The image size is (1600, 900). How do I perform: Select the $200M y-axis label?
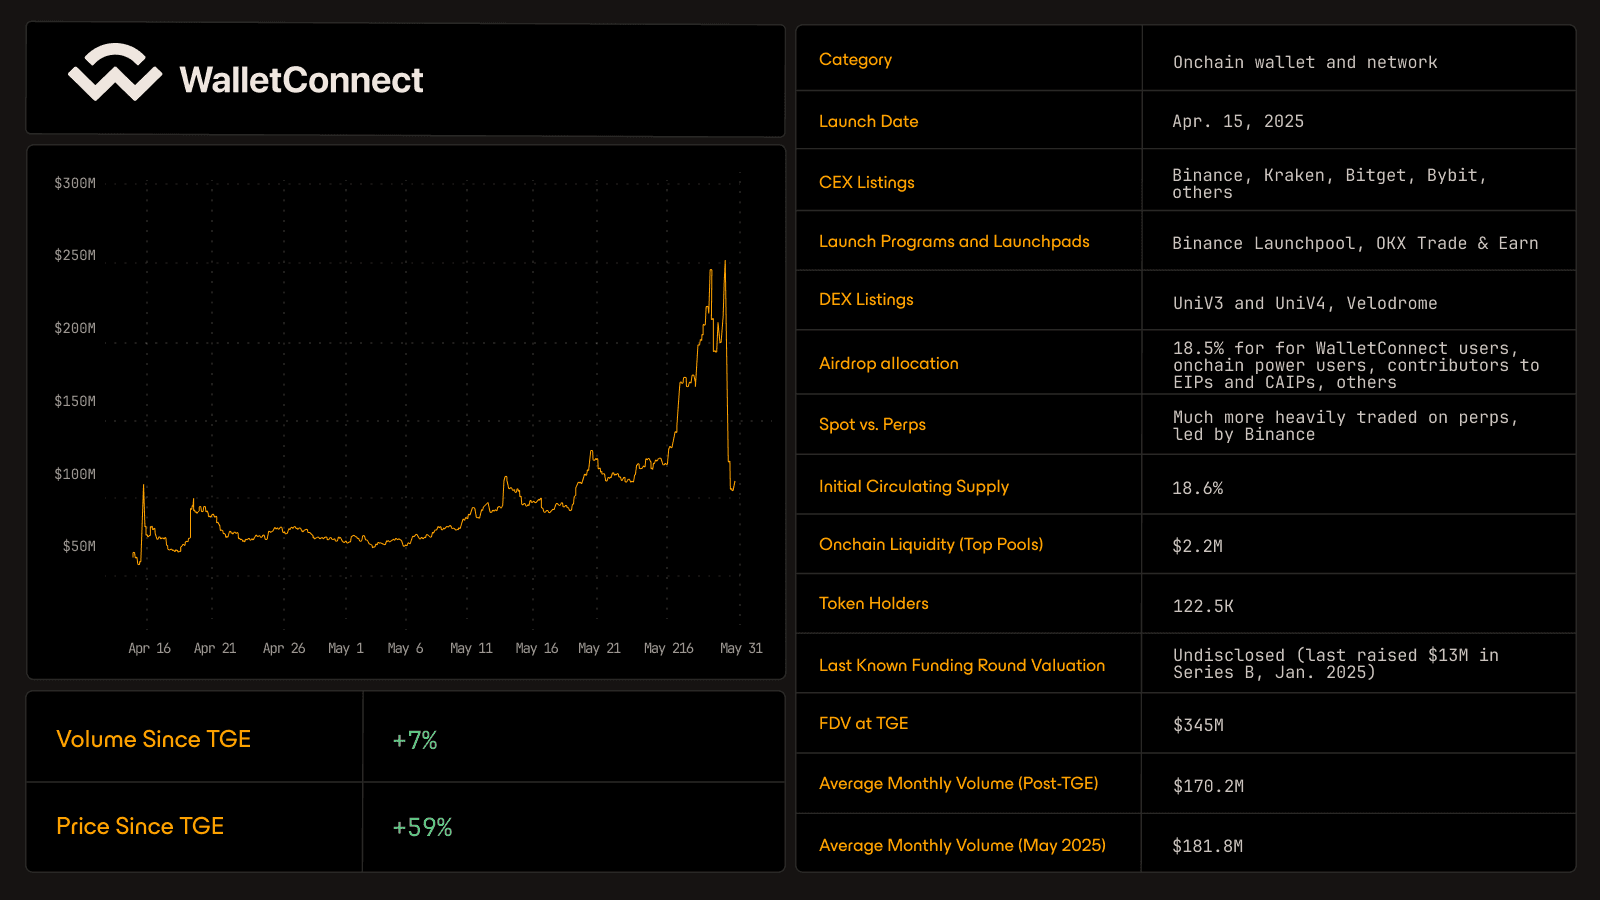(75, 328)
